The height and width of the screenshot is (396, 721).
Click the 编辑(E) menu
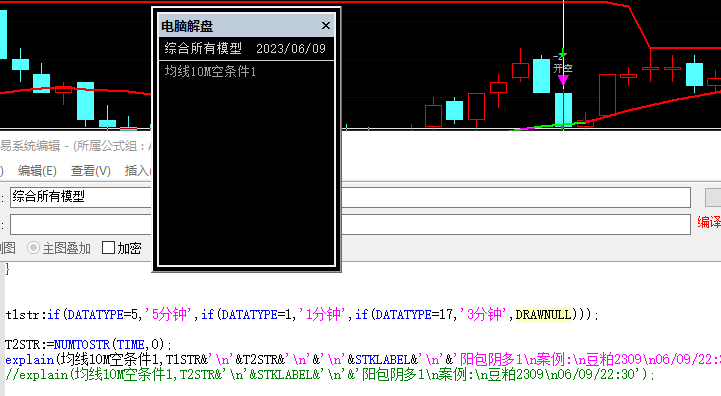[x=37, y=171]
